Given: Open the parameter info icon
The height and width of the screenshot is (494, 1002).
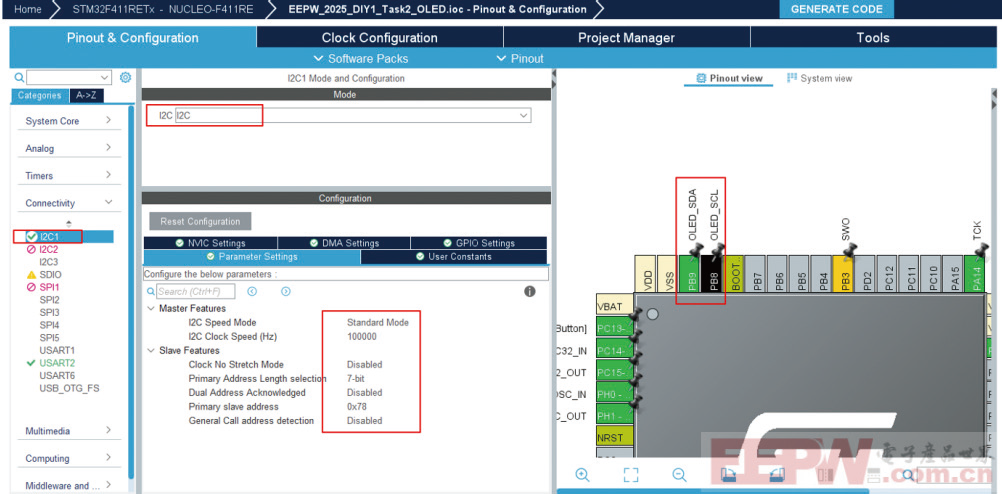Looking at the screenshot, I should 530,291.
